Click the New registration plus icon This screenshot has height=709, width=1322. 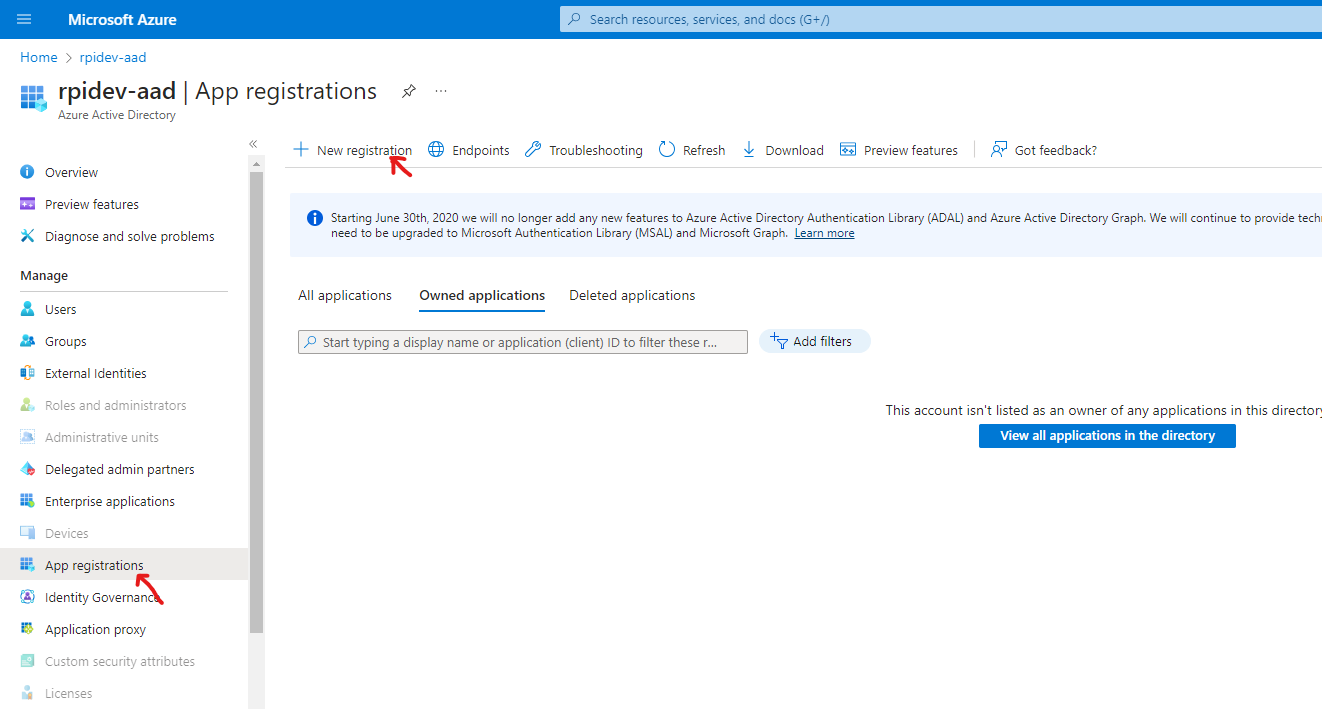click(x=301, y=150)
